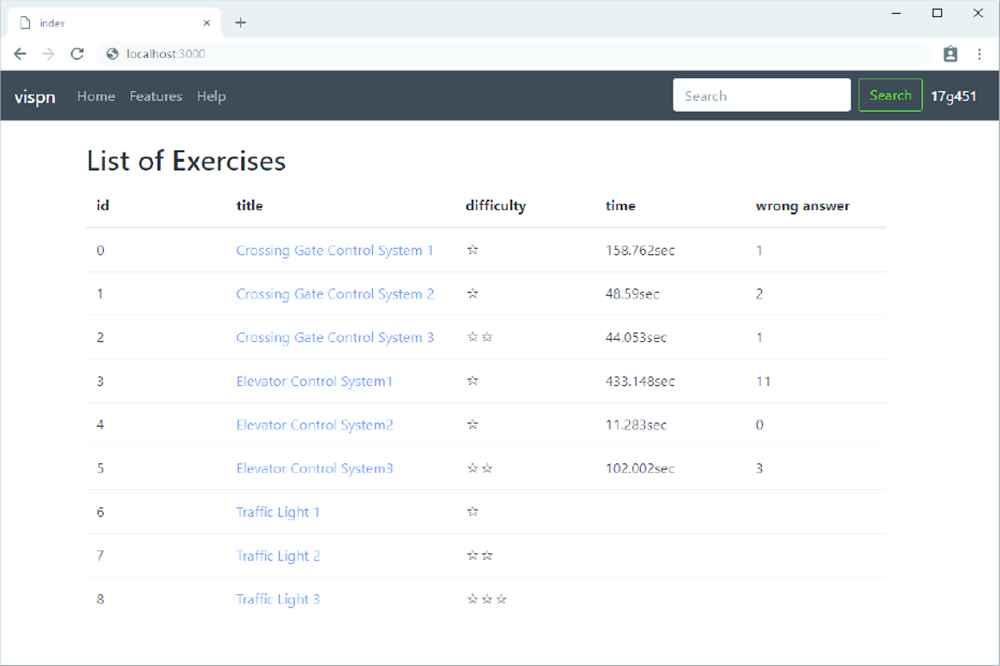Image resolution: width=1000 pixels, height=666 pixels.
Task: Click the green Search button
Action: pyautogui.click(x=890, y=96)
